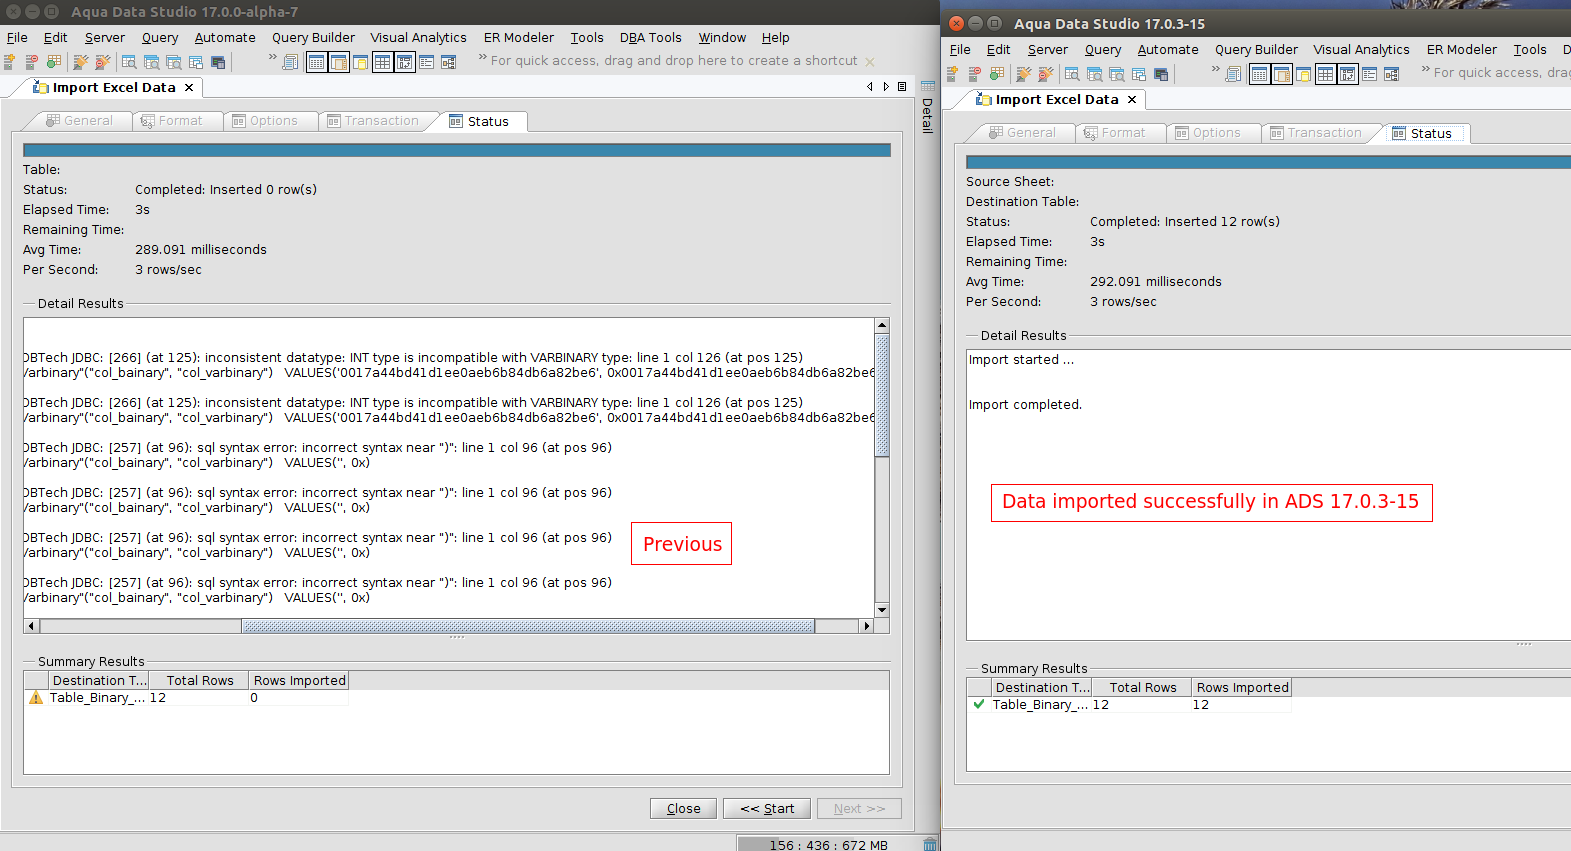
Task: Close the Import Excel Data tab in alpha-7 window
Action: (189, 88)
